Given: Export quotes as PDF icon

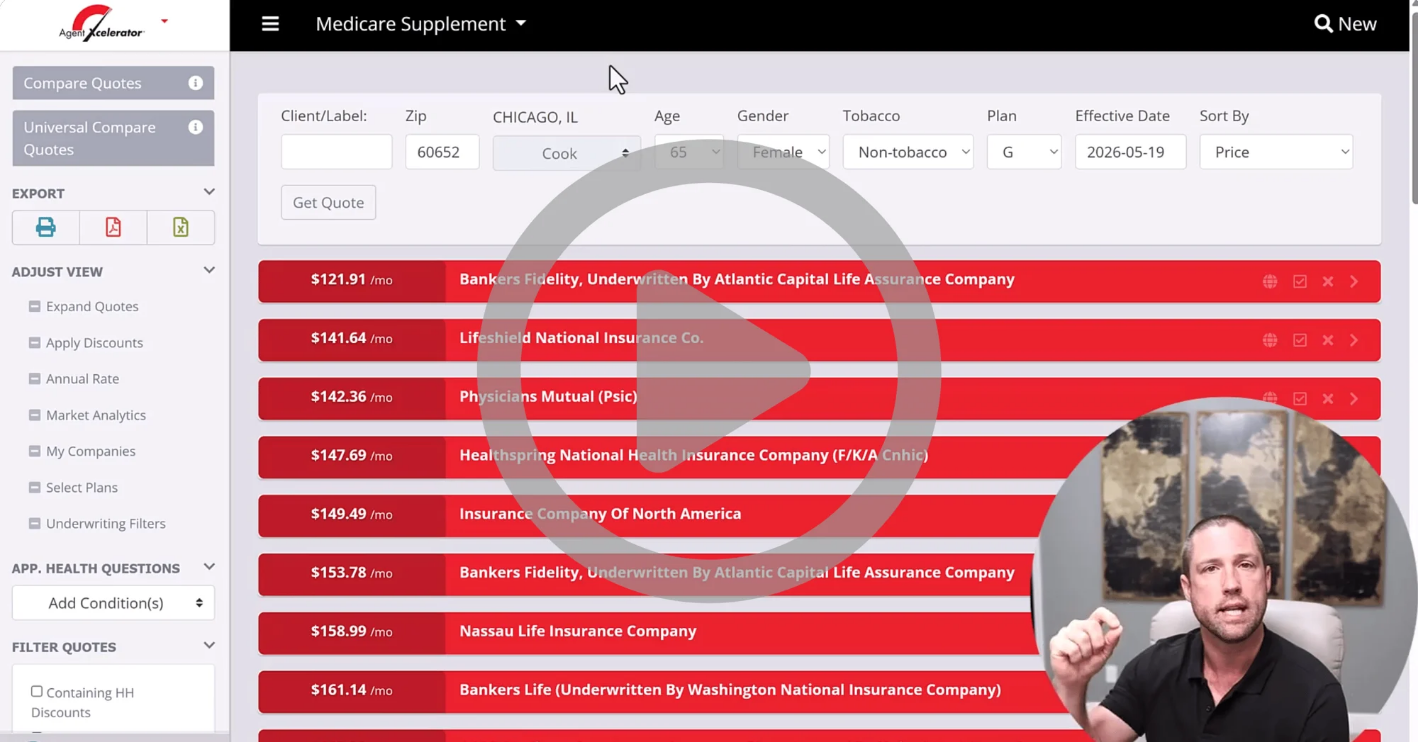Looking at the screenshot, I should coord(113,227).
